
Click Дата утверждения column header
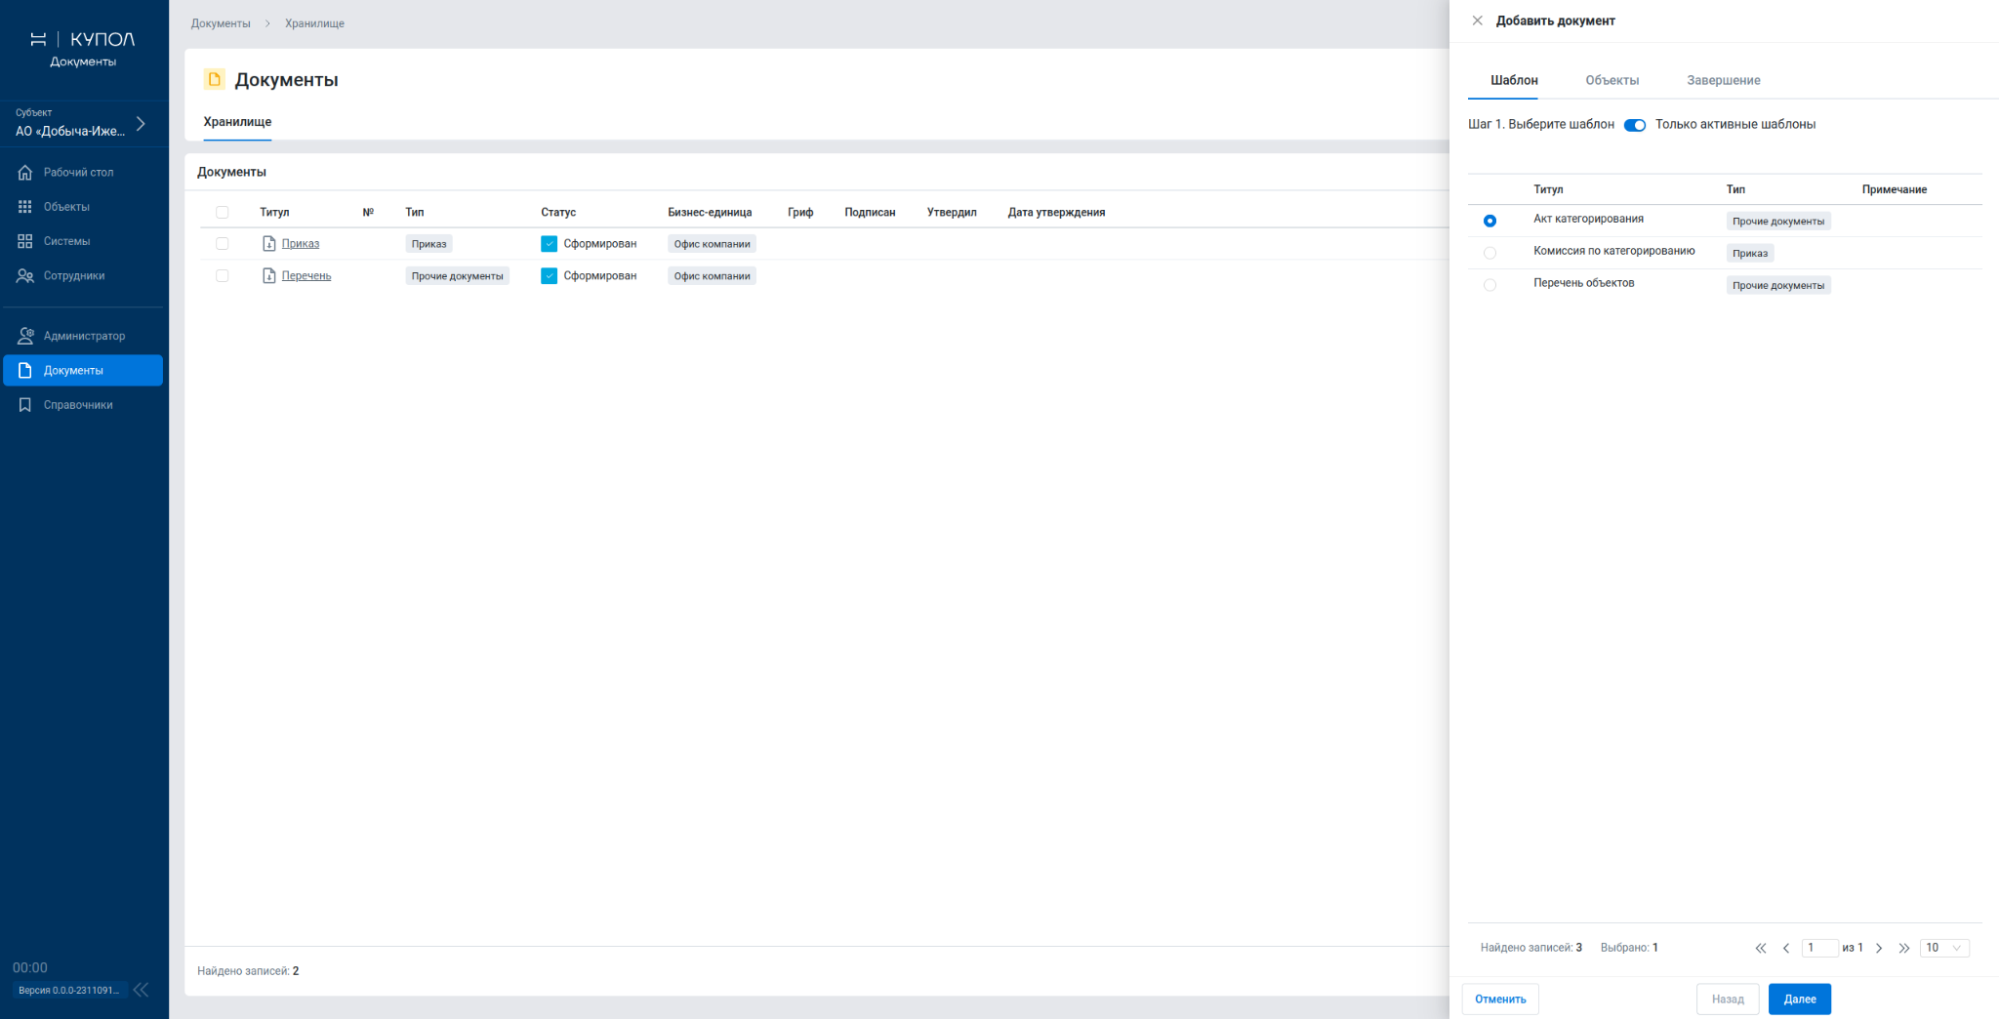(1056, 212)
